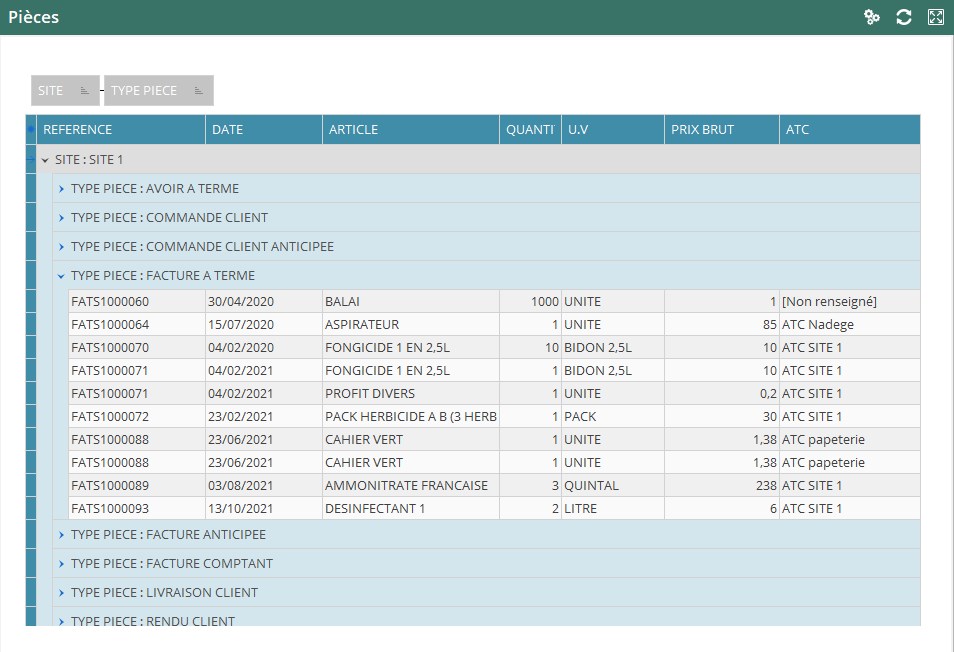Click the refresh icon in header
The height and width of the screenshot is (652, 954).
(904, 17)
